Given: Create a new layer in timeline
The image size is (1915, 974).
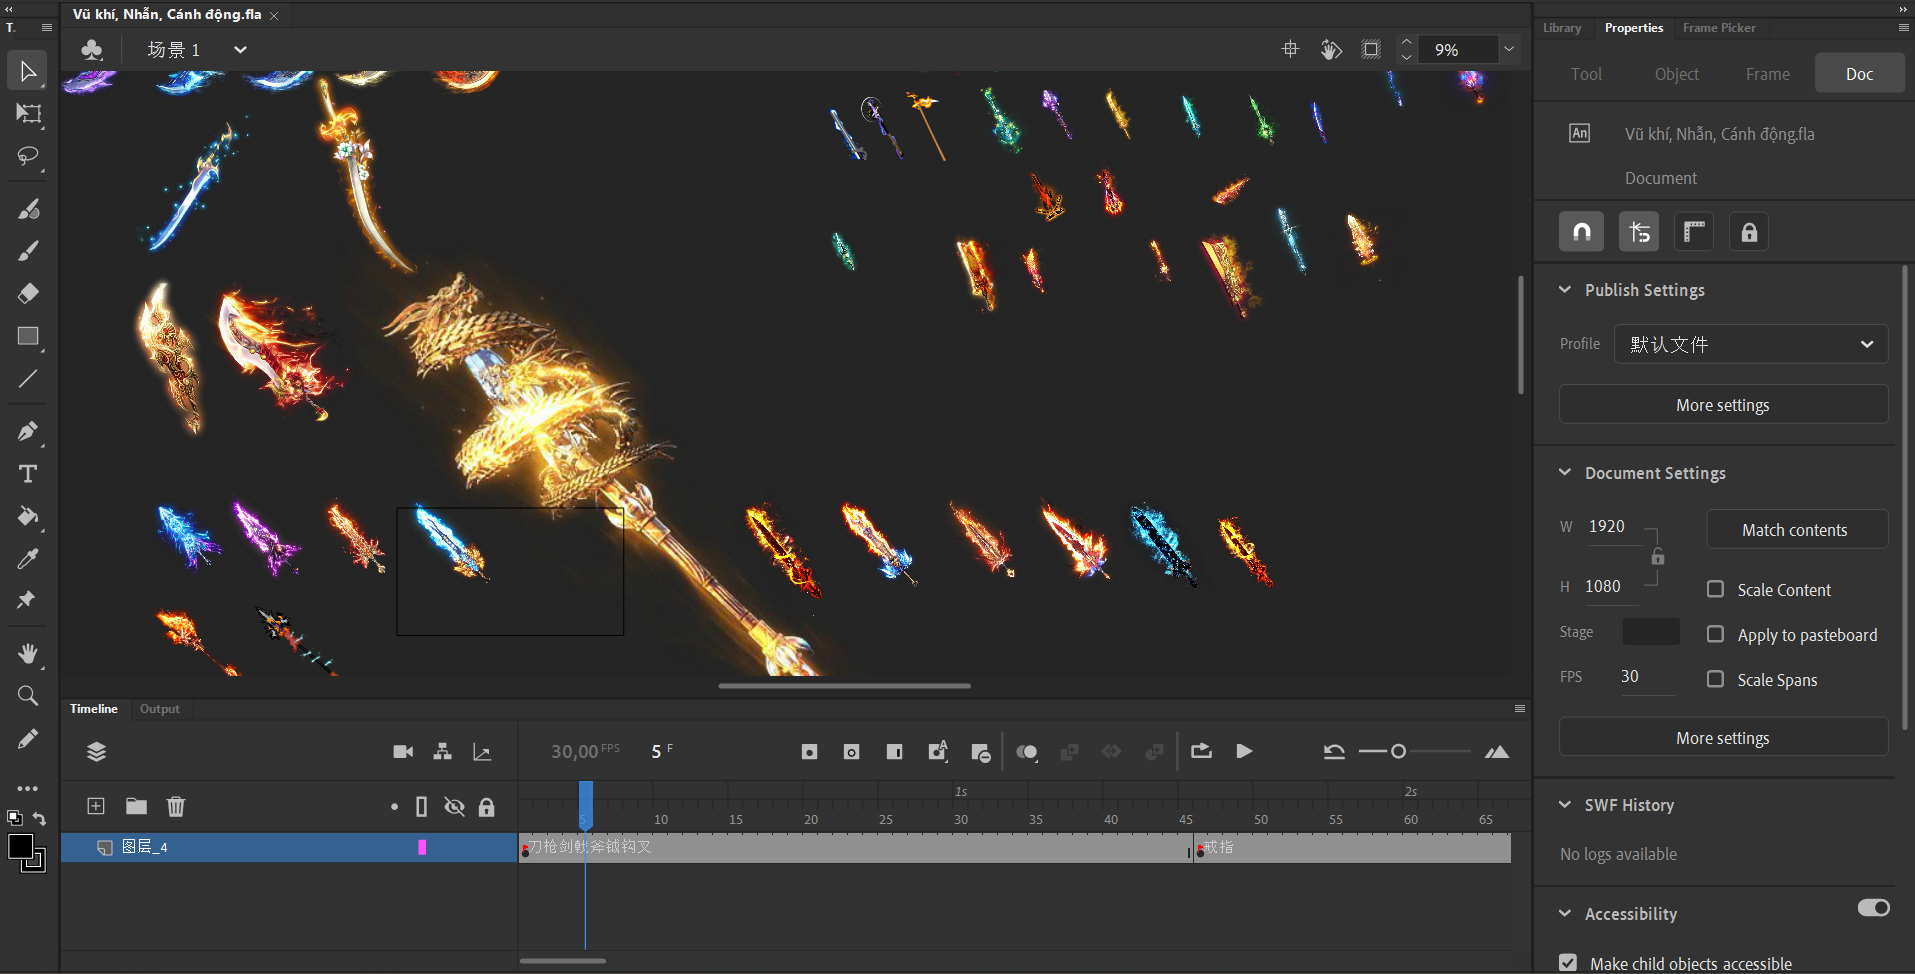Looking at the screenshot, I should [x=96, y=806].
